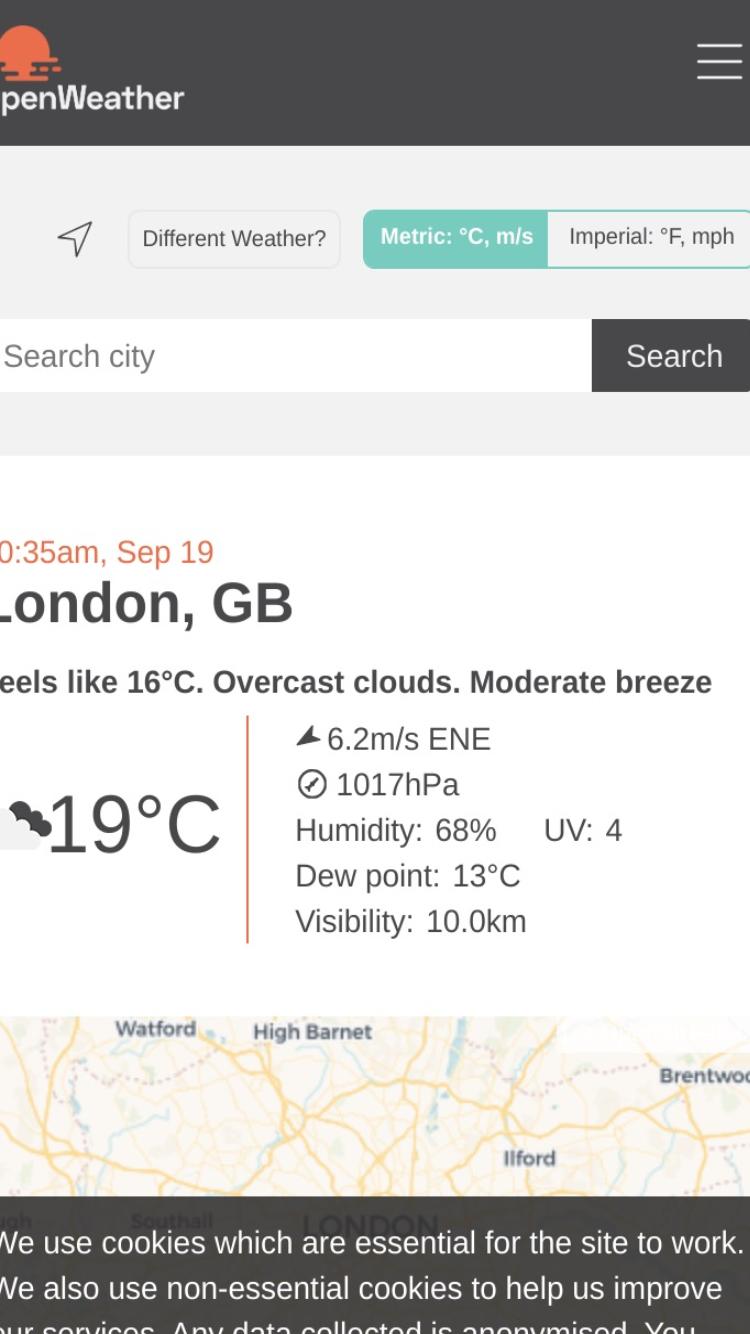Click Brentwood label on the map
The width and height of the screenshot is (750, 1334).
click(704, 1076)
